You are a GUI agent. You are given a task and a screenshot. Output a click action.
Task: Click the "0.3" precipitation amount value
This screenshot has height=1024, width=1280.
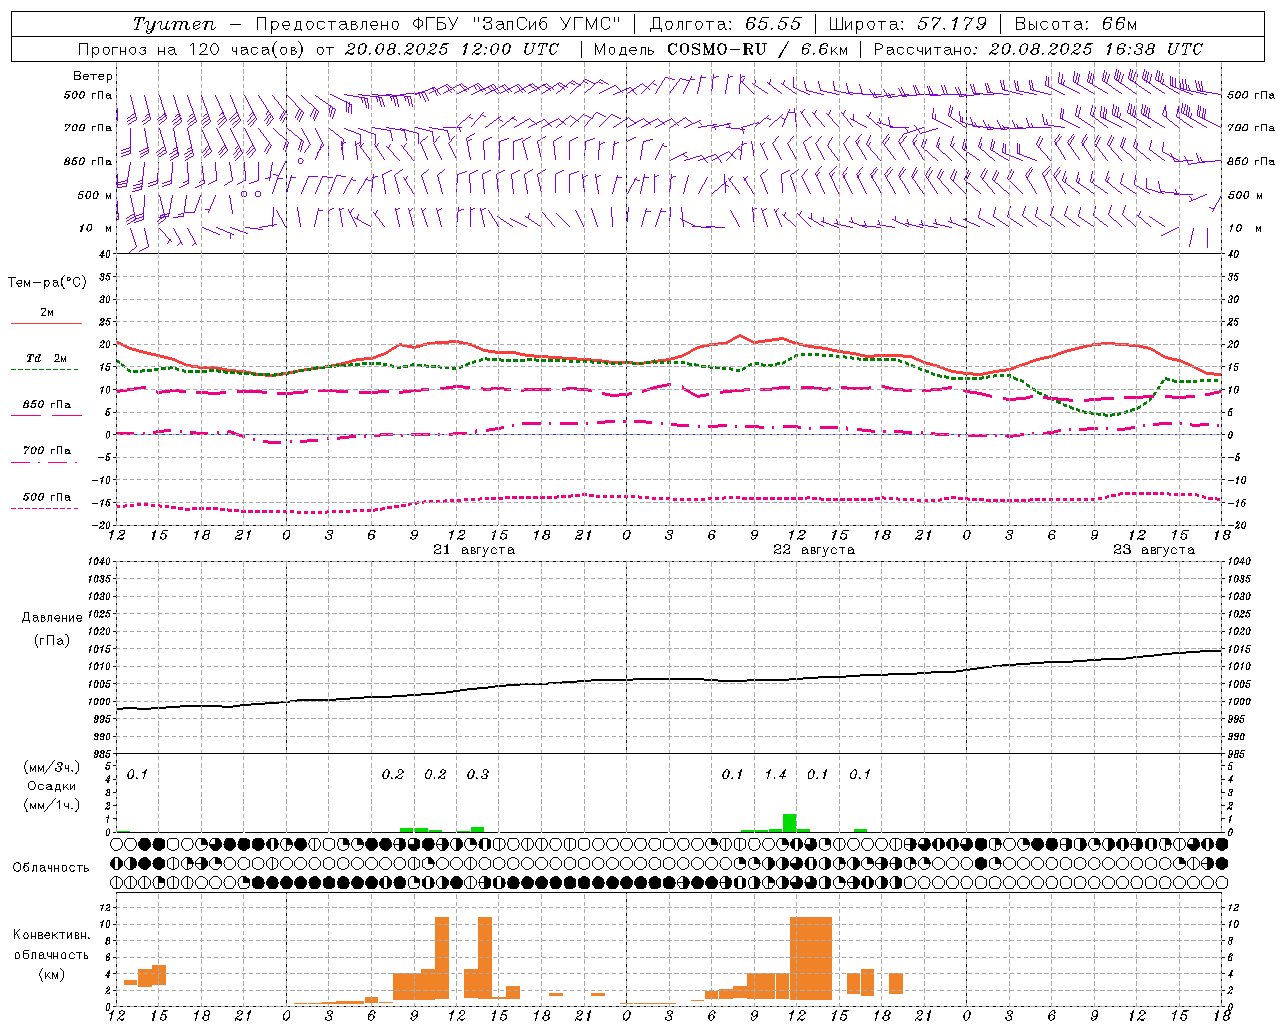point(478,774)
